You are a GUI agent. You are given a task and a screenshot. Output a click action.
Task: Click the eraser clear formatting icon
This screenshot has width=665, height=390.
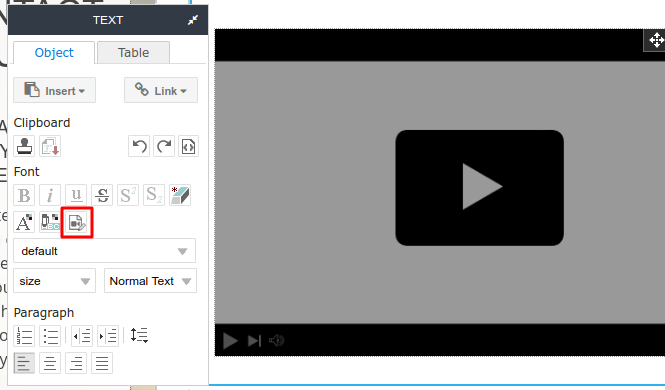tap(180, 195)
